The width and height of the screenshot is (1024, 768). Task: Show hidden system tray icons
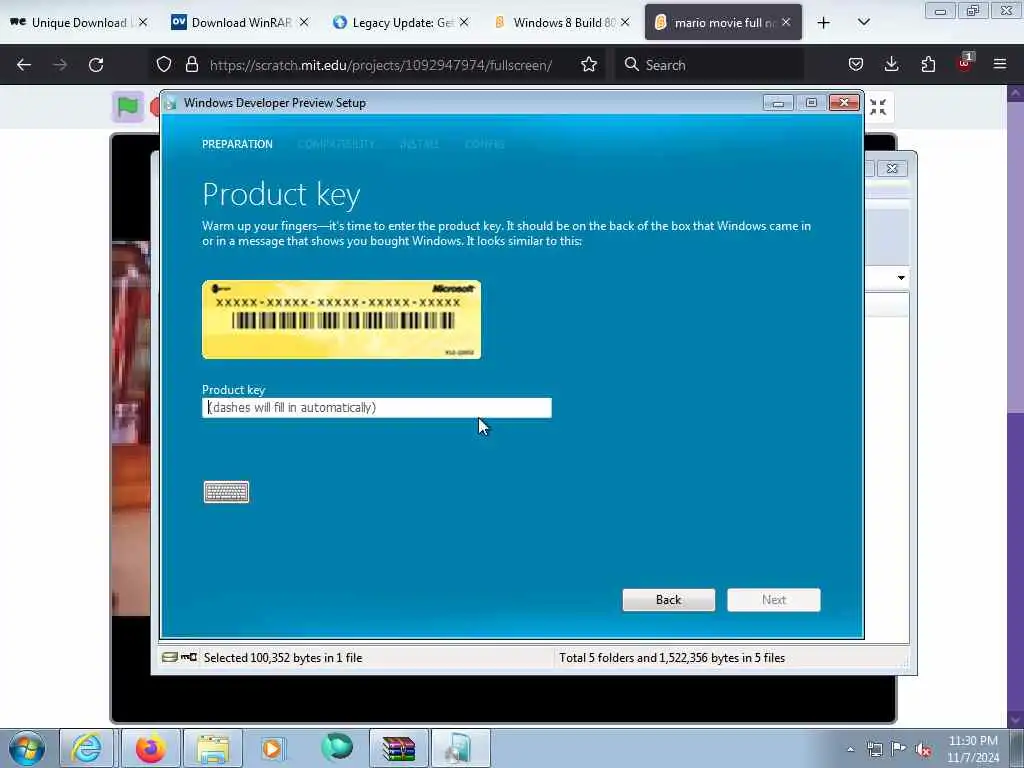pyautogui.click(x=850, y=749)
